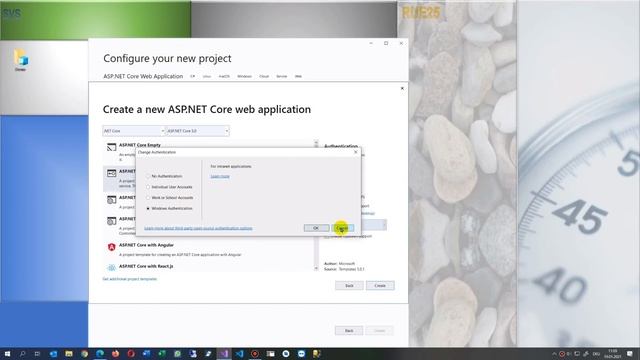Close the Create a new ASP.NET Core web application dialog

tap(402, 88)
